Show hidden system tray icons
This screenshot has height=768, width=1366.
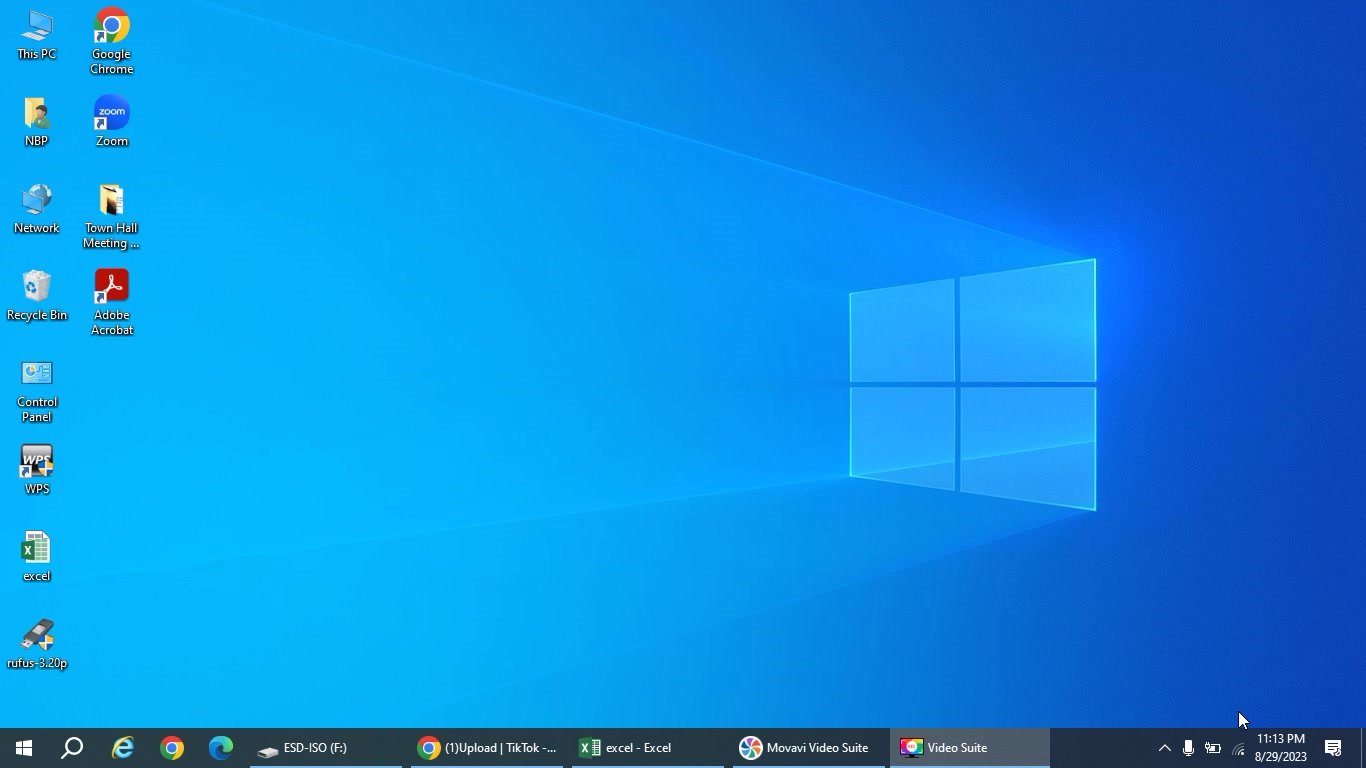click(1164, 748)
